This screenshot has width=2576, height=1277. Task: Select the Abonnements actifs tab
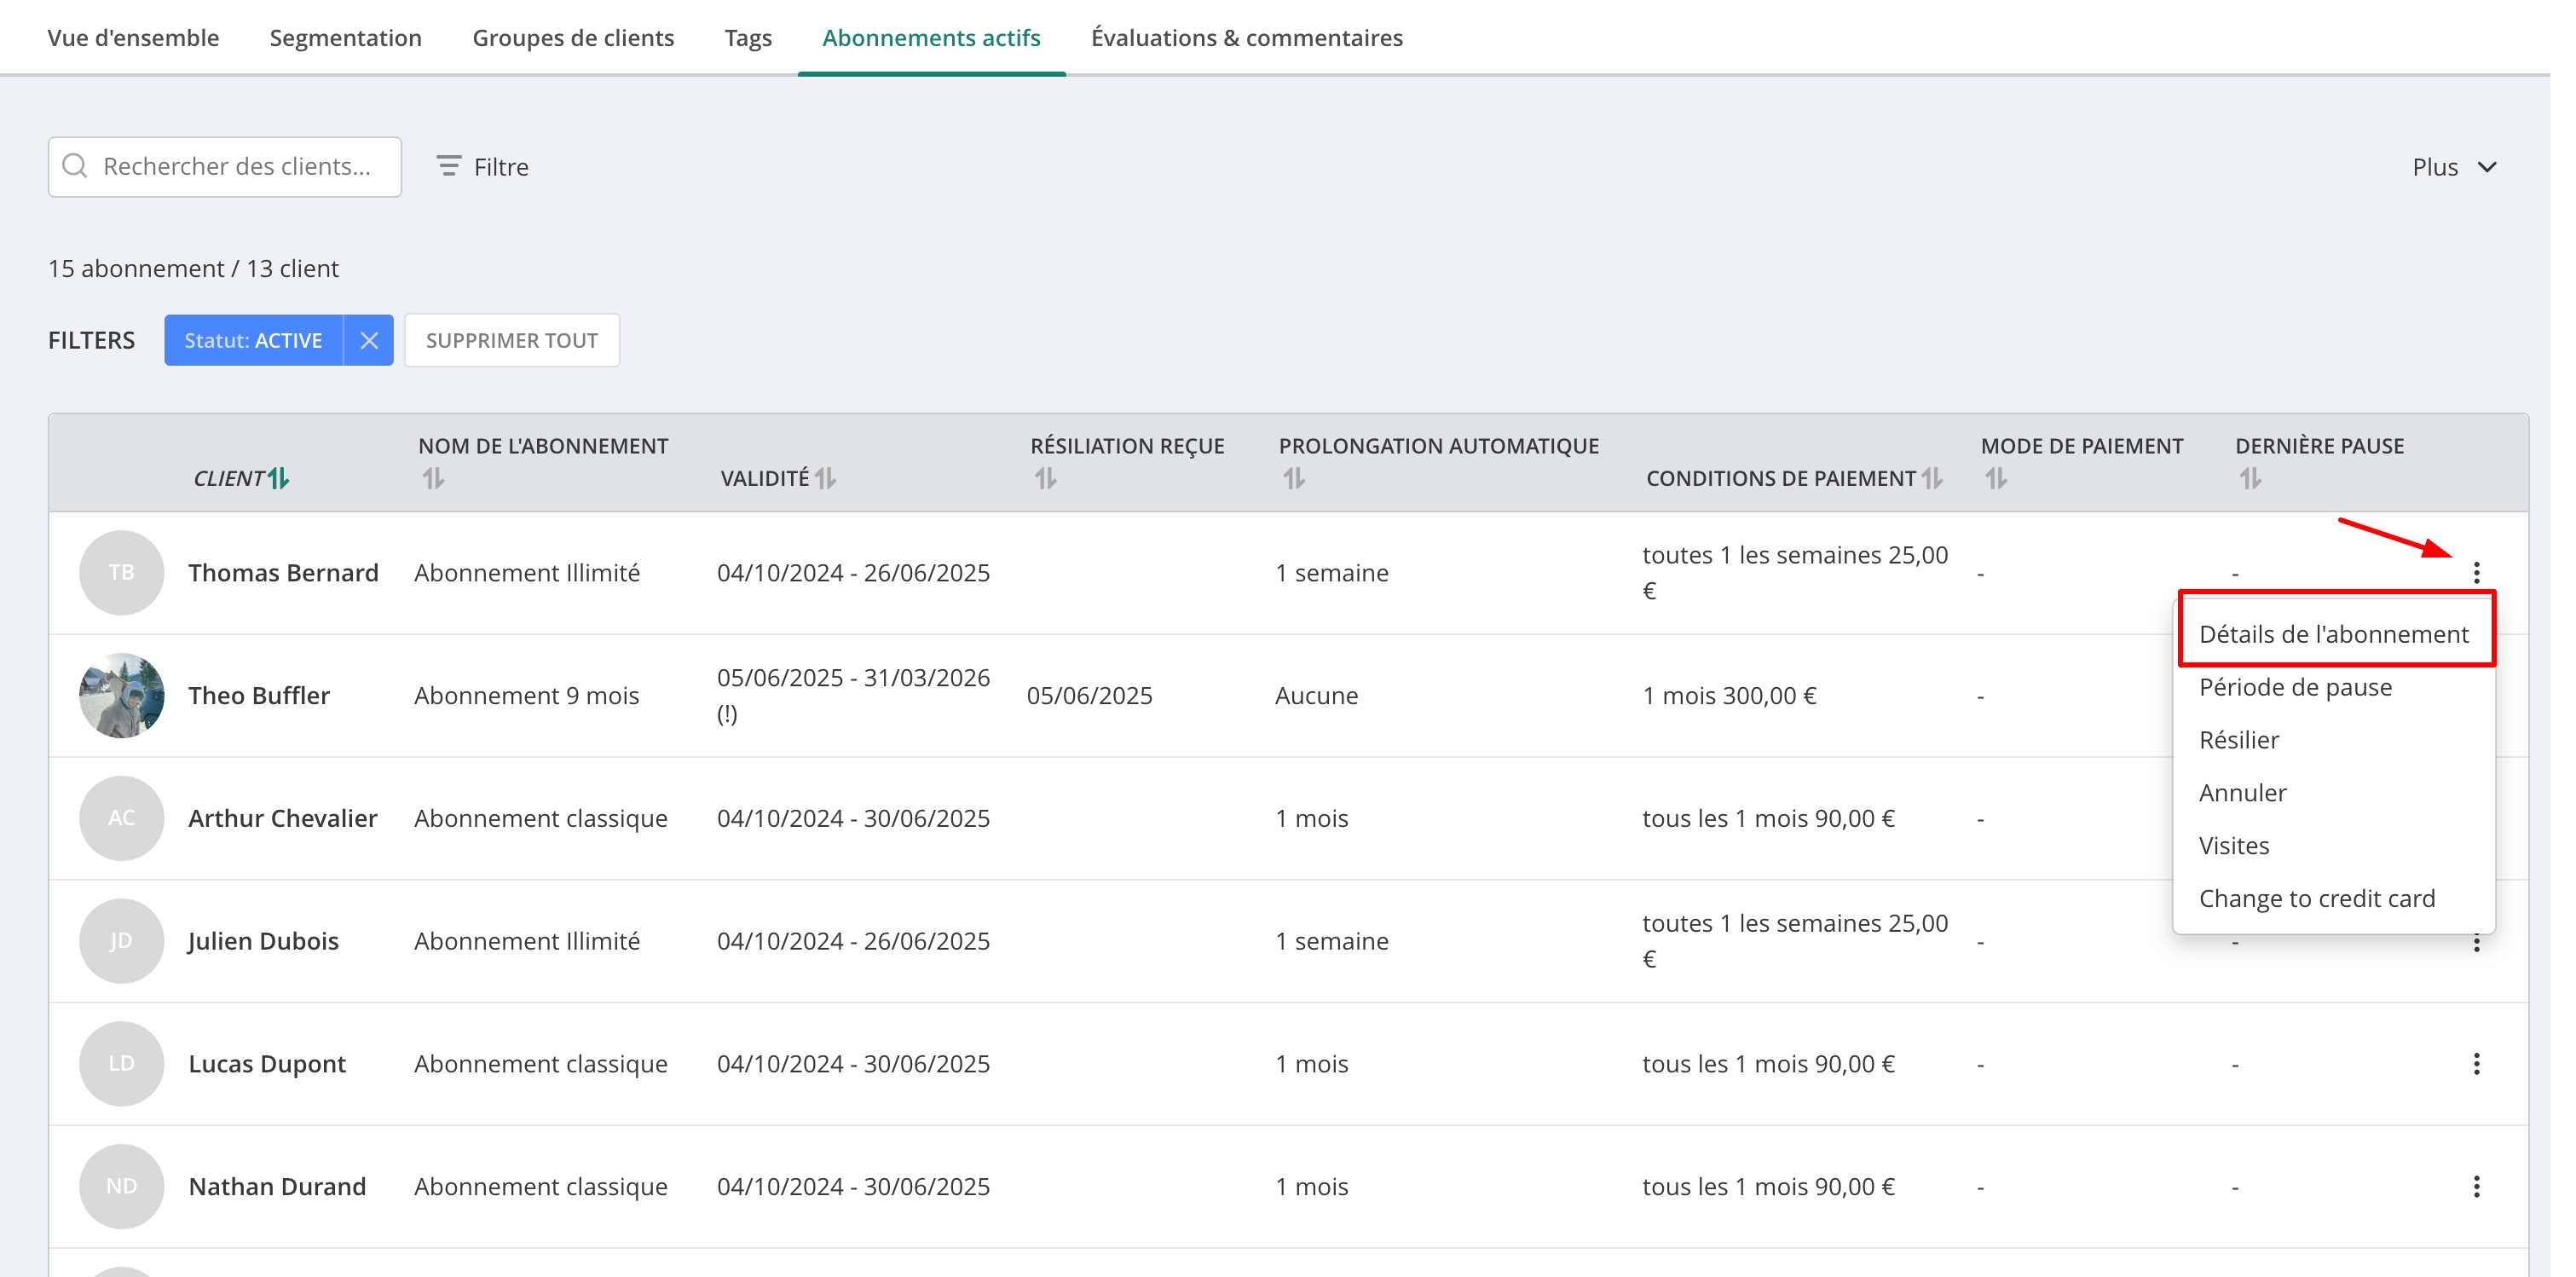click(x=931, y=38)
